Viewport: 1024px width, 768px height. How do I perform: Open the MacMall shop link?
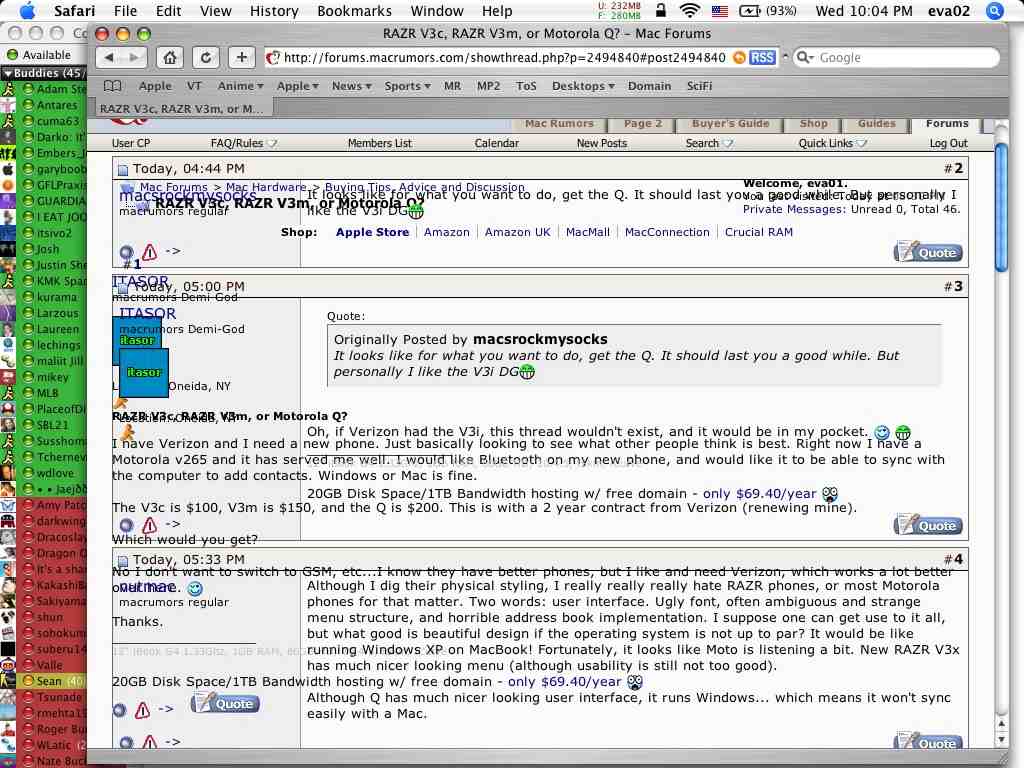tap(588, 232)
